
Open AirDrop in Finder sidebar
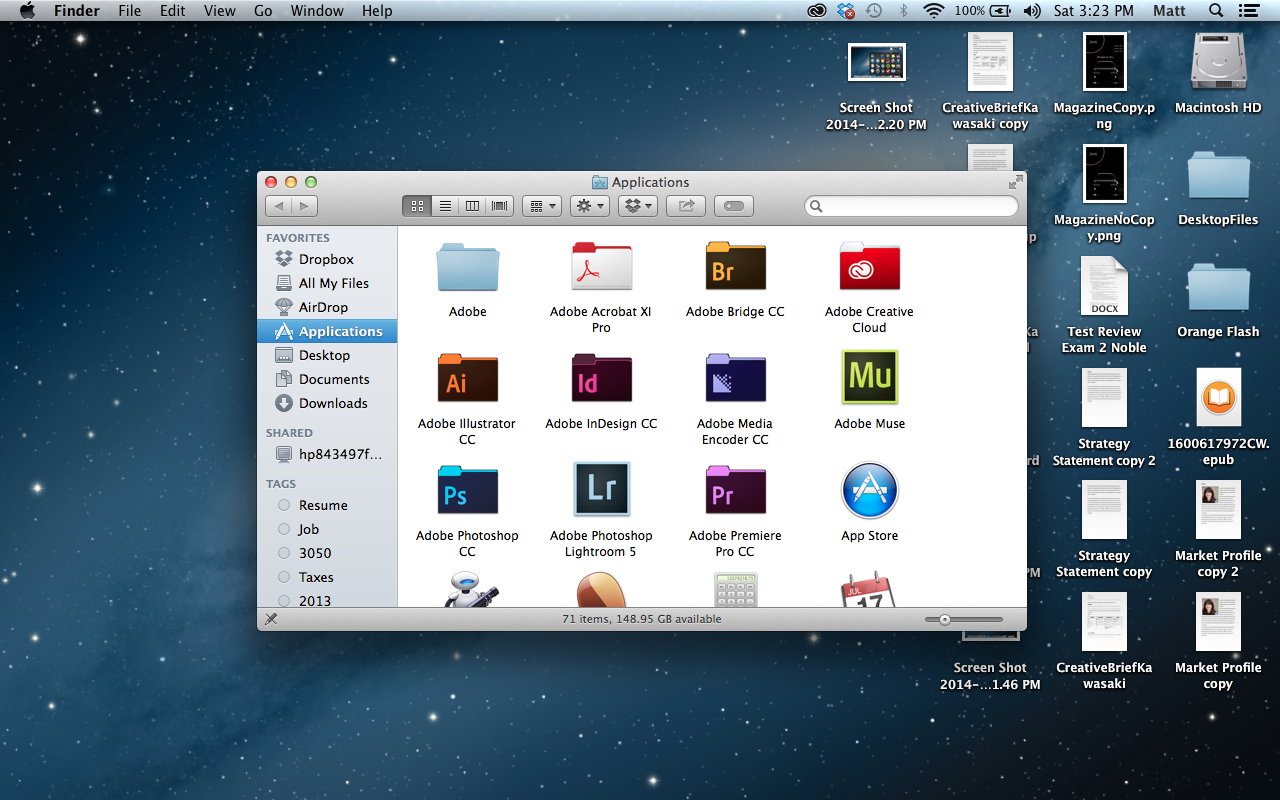[327, 307]
